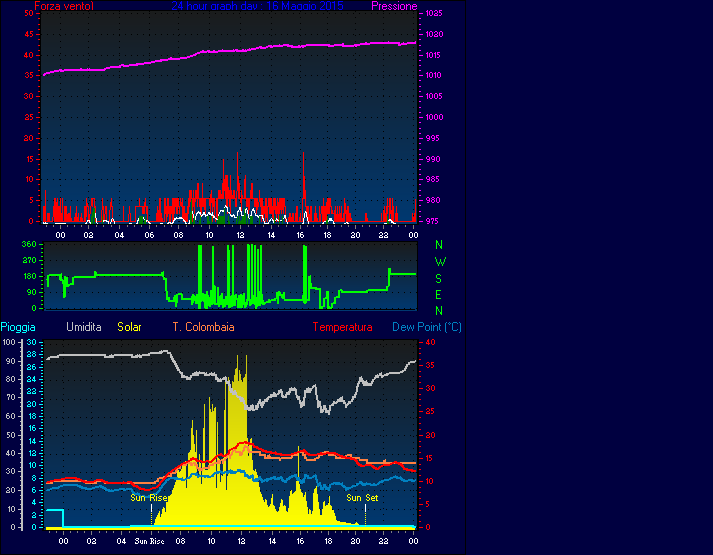The height and width of the screenshot is (555, 713).
Task: Click the S wind direction letter
Action: pos(440,278)
